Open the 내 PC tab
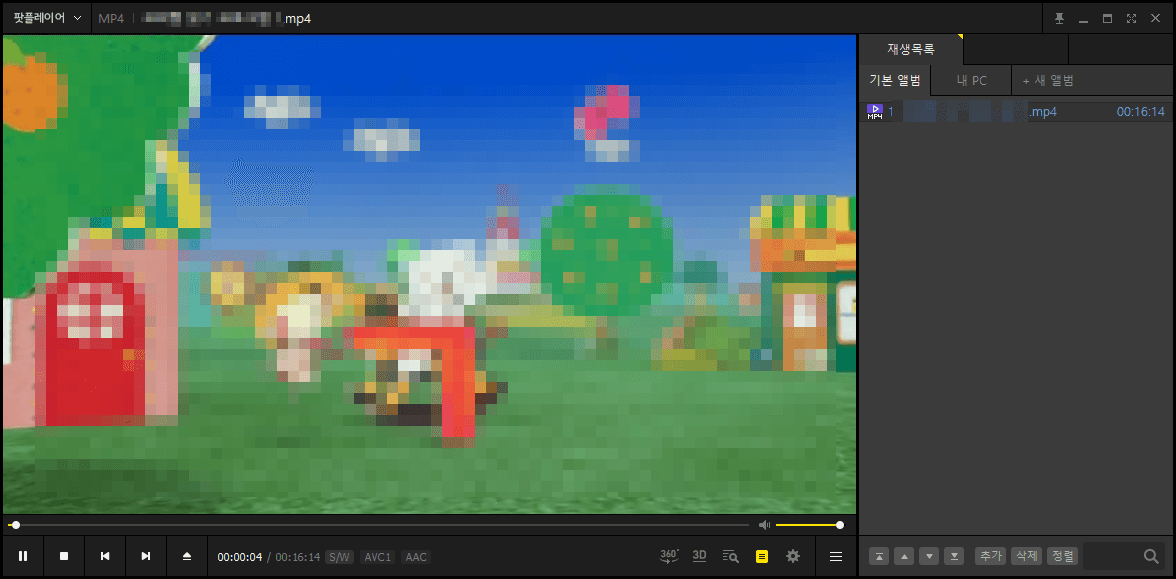Image resolution: width=1176 pixels, height=579 pixels. pos(971,80)
